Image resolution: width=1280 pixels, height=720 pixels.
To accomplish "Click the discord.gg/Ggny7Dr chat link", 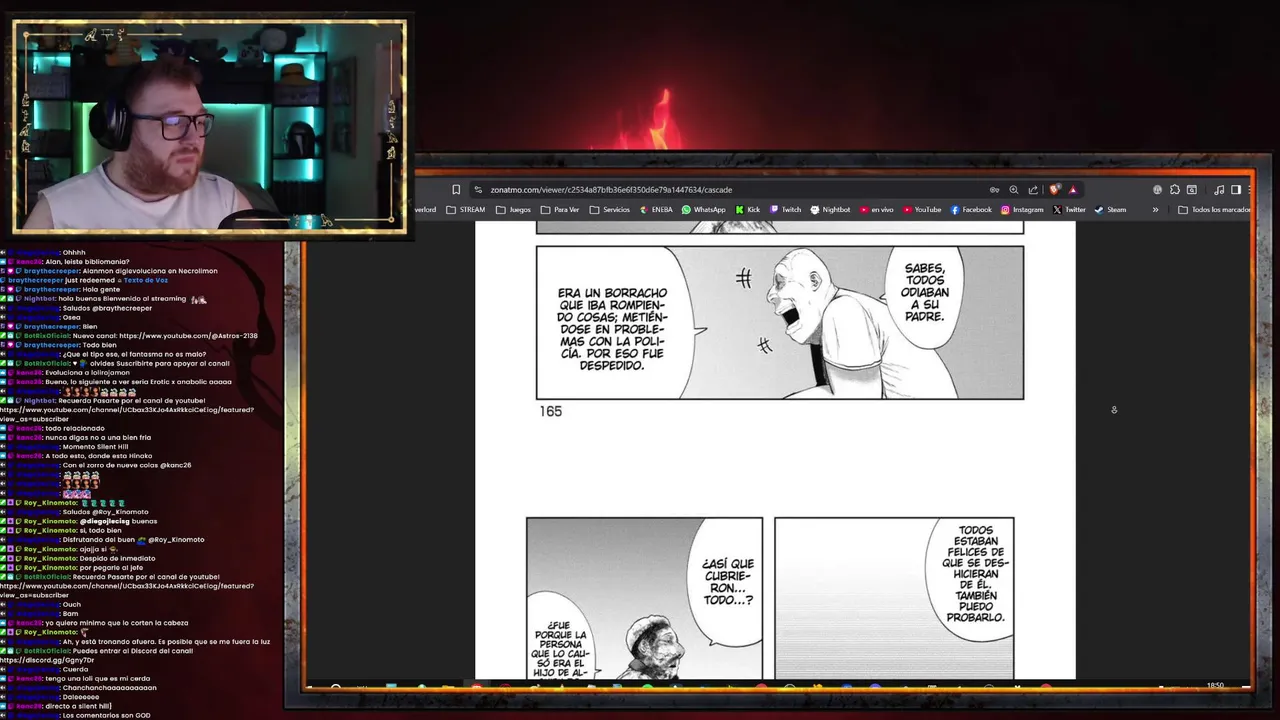I will [47, 660].
